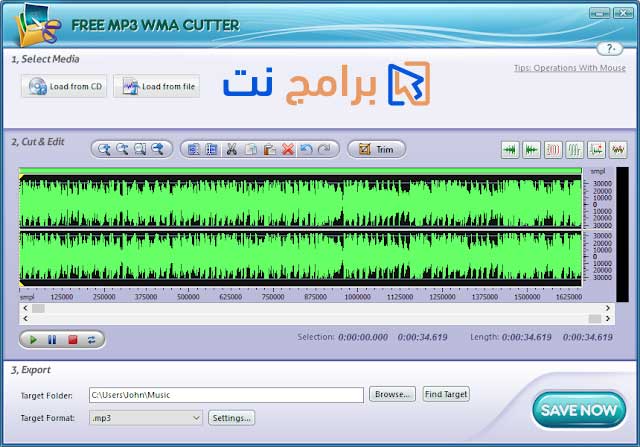
Task: Click the redo arrow icon
Action: (324, 149)
